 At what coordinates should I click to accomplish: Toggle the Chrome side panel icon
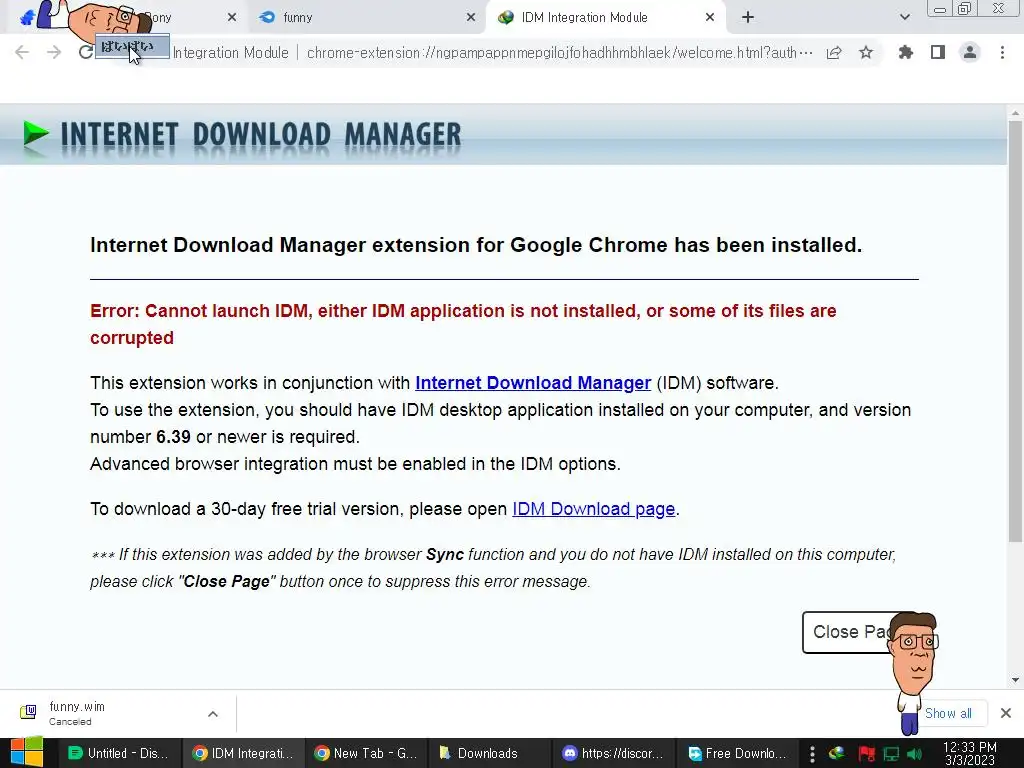(938, 52)
